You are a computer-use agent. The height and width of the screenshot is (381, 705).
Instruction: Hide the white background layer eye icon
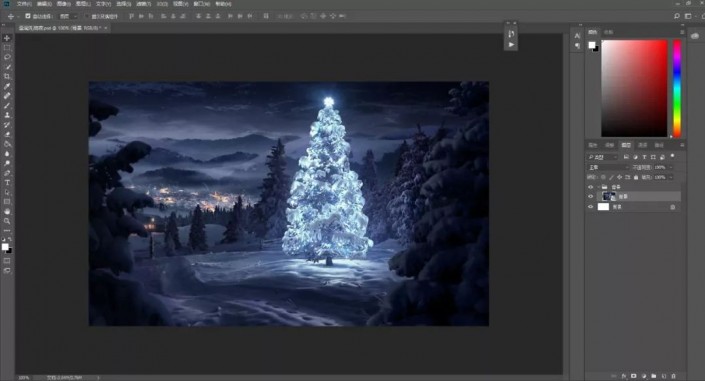(x=590, y=207)
